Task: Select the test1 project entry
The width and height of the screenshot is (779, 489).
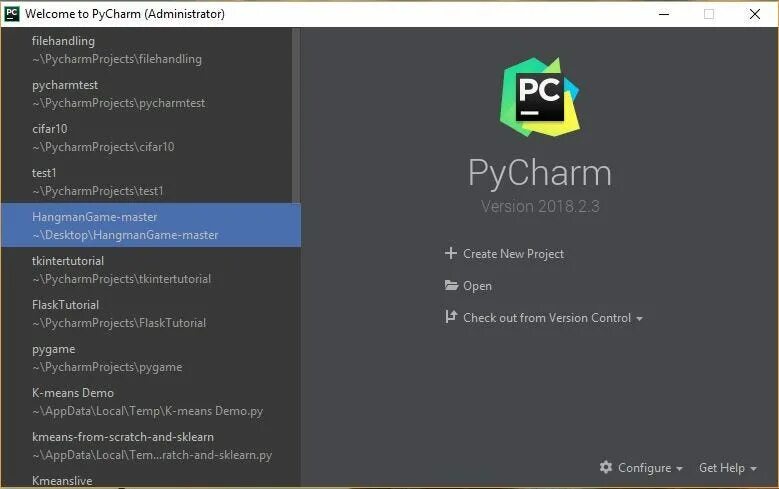Action: pyautogui.click(x=151, y=182)
